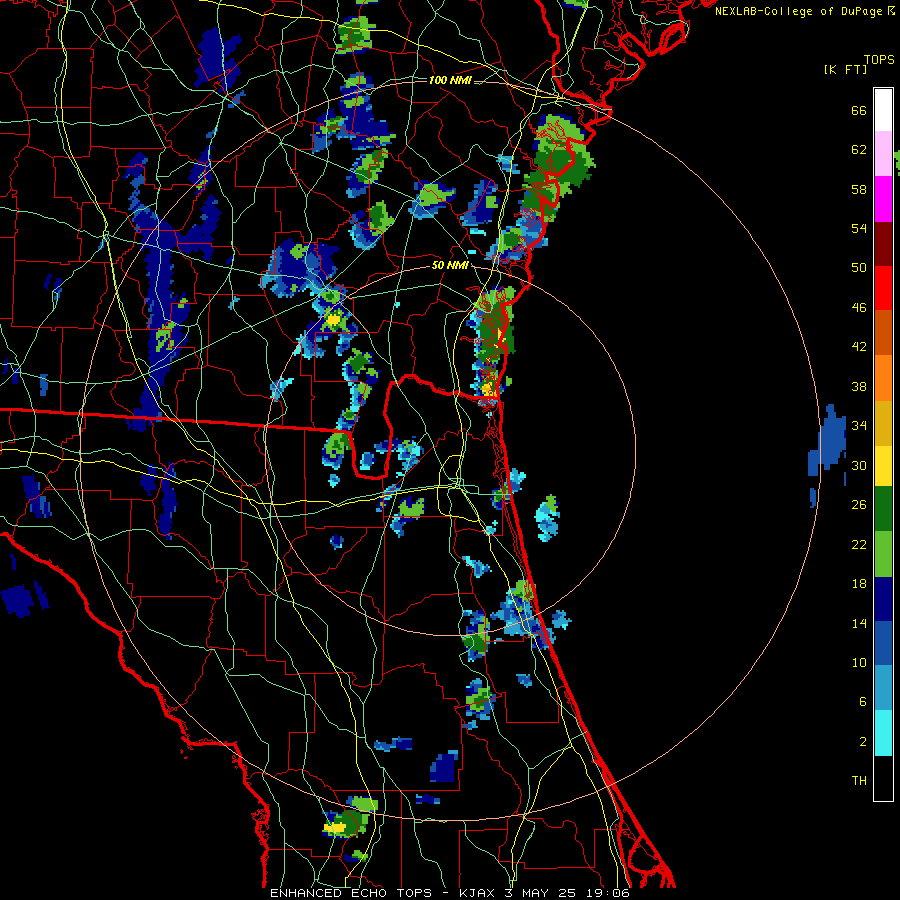
Task: Click the NEXLAB-College of DuPage label
Action: [798, 11]
